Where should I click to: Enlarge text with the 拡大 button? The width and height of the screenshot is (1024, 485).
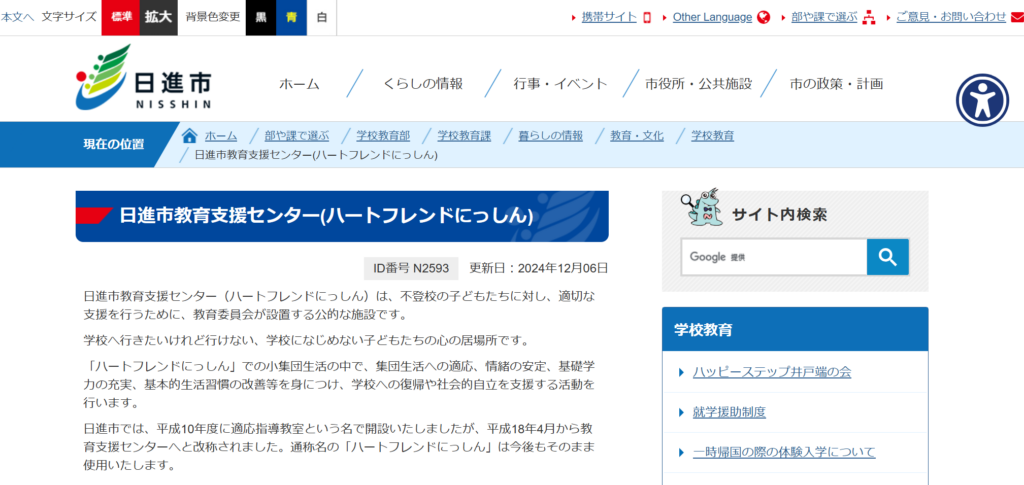point(158,17)
